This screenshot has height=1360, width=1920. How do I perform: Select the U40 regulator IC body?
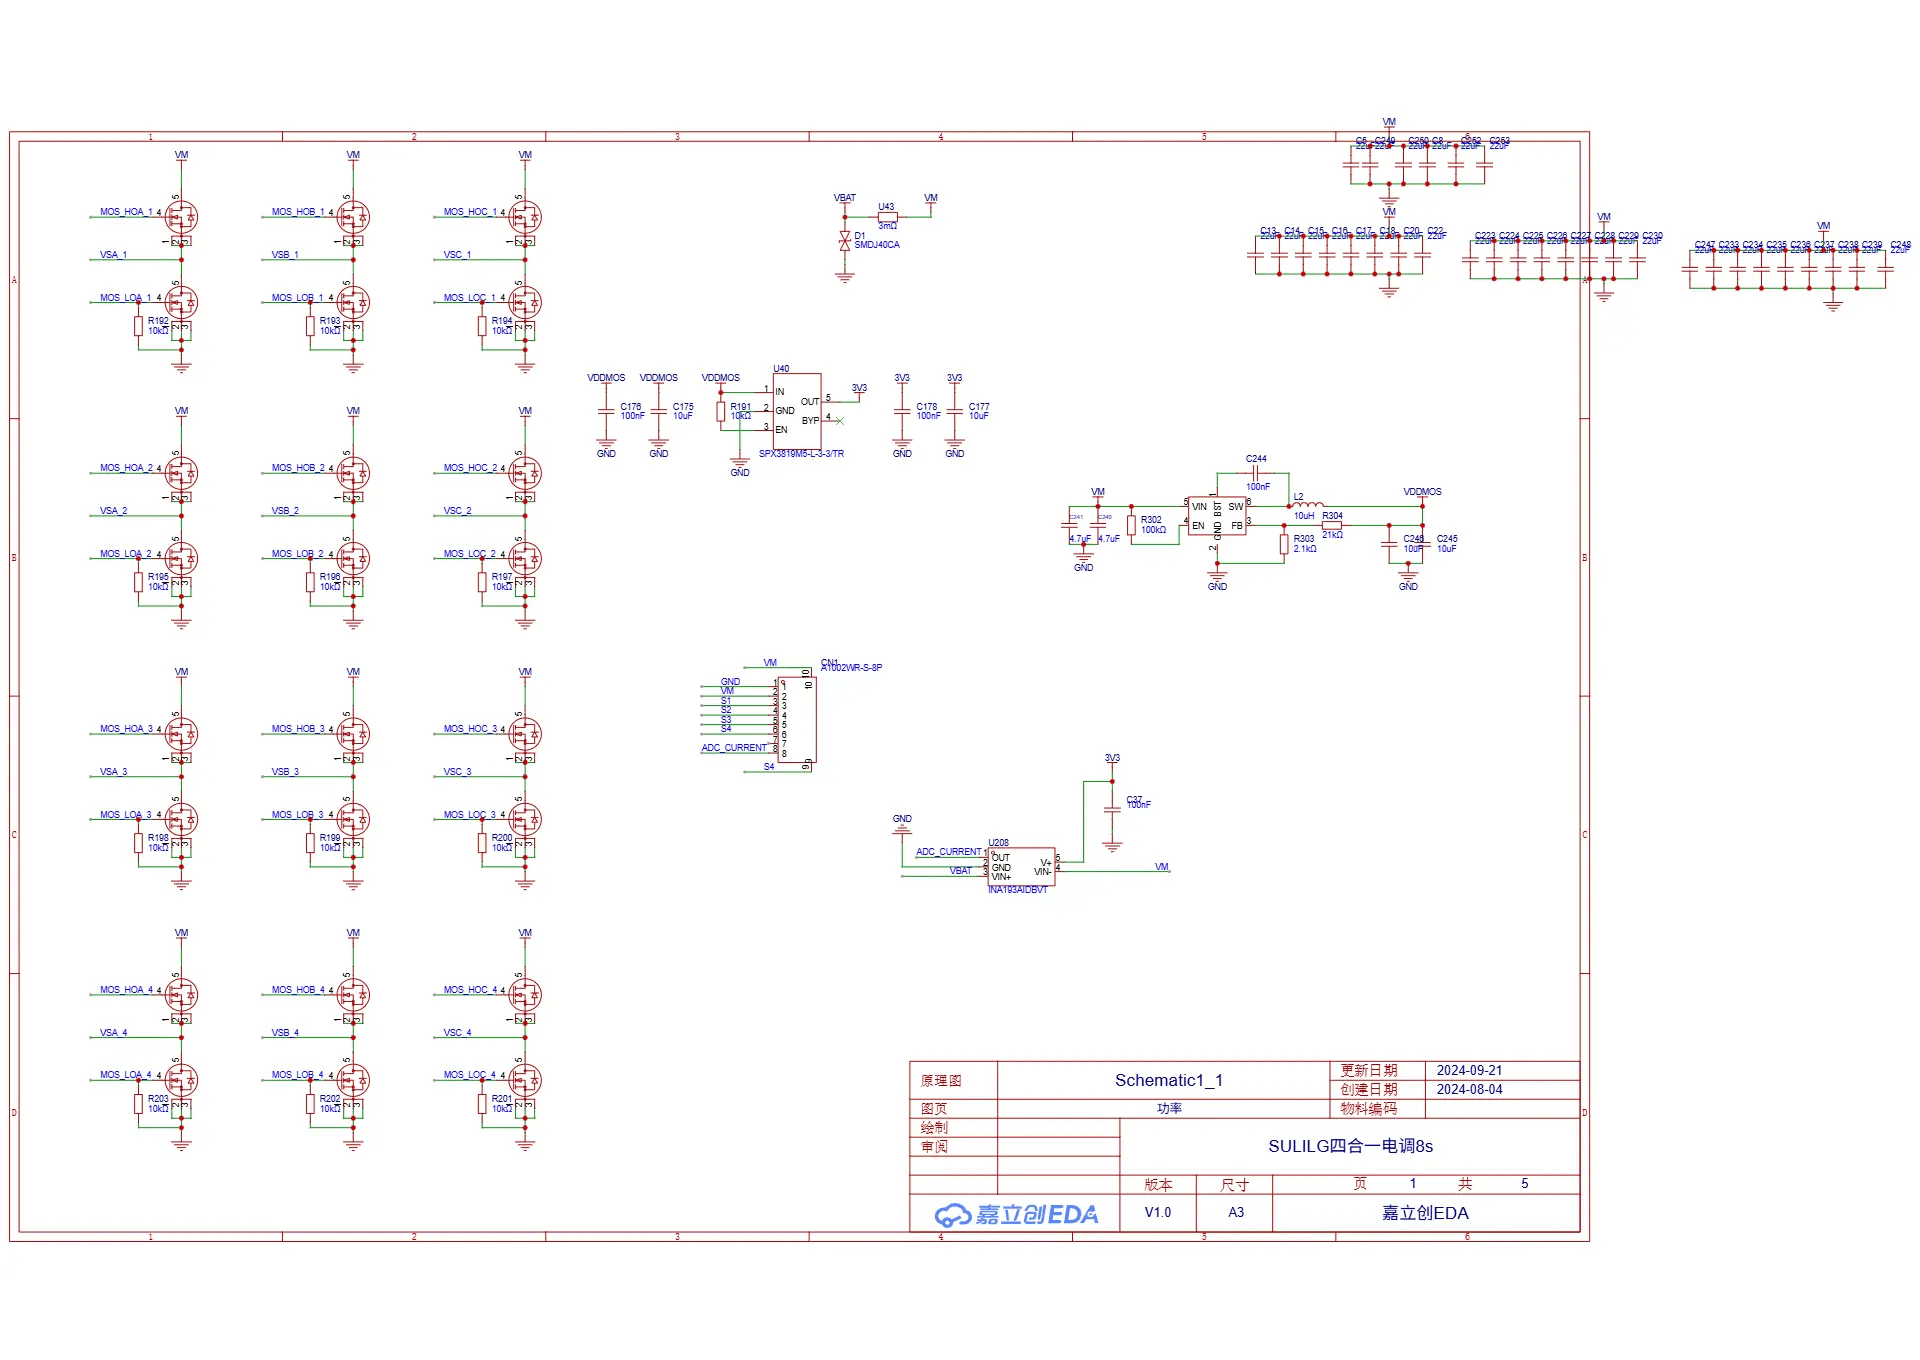click(797, 411)
